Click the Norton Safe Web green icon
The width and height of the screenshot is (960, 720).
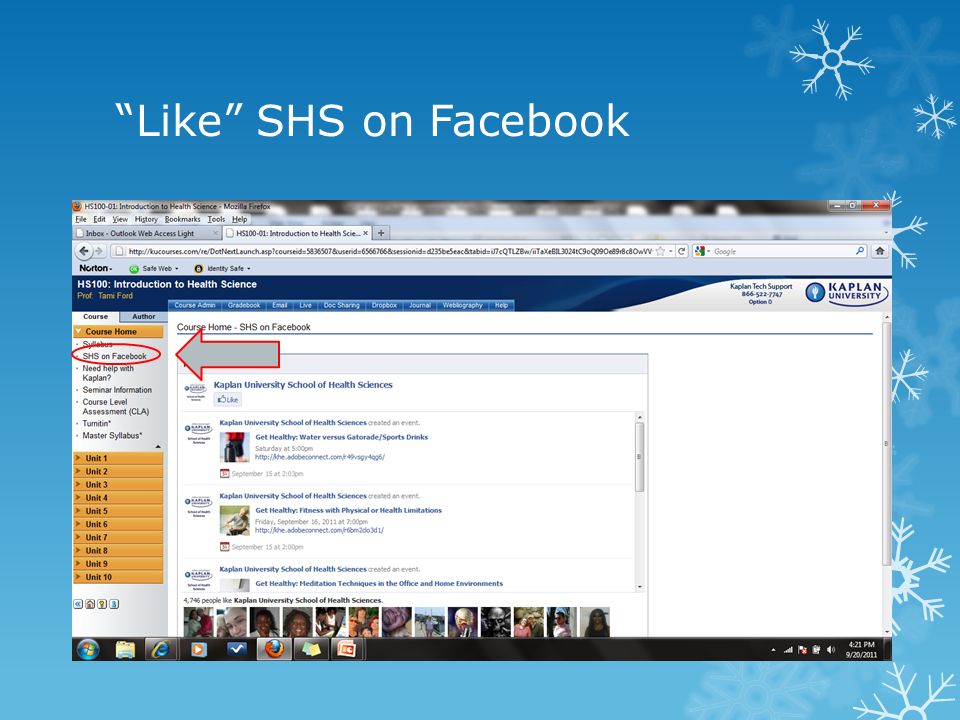tap(133, 268)
